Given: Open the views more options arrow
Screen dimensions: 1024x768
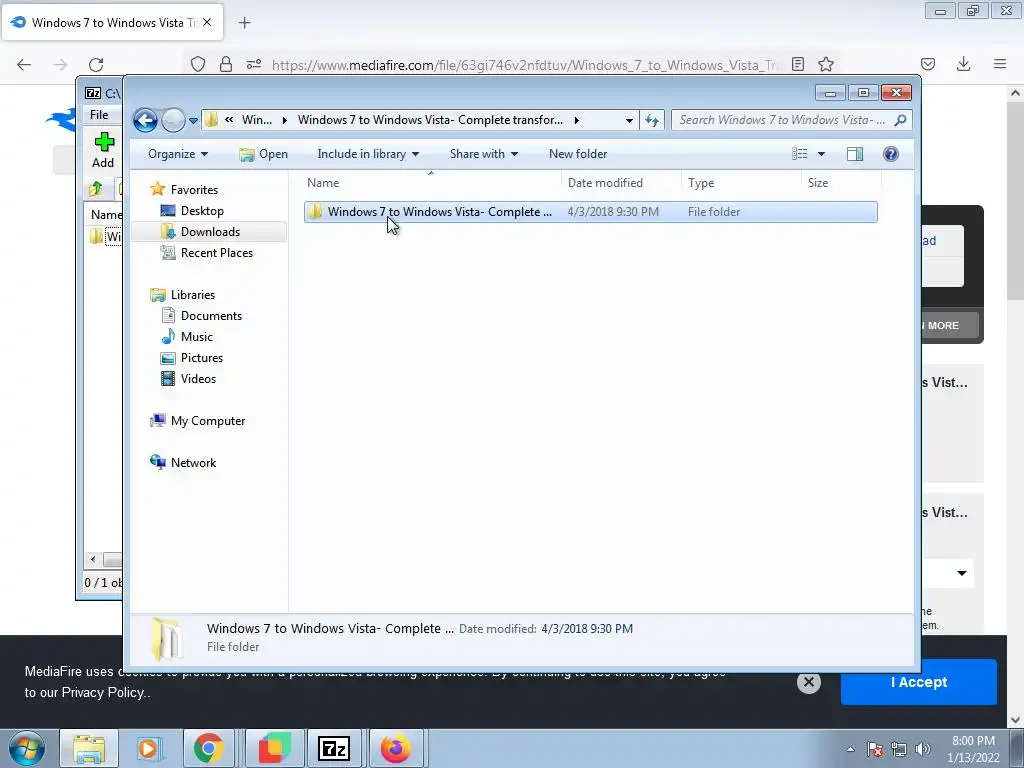Looking at the screenshot, I should coord(822,154).
